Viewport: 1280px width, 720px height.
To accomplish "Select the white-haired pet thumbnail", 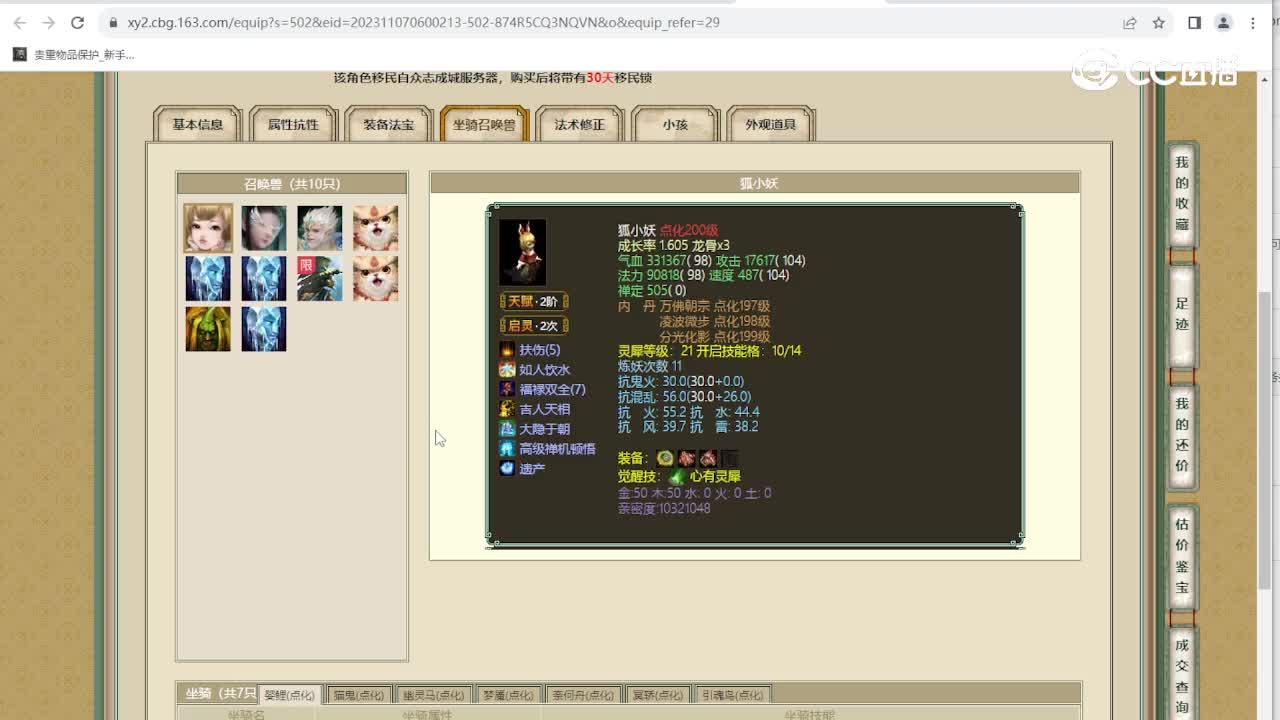I will 320,228.
